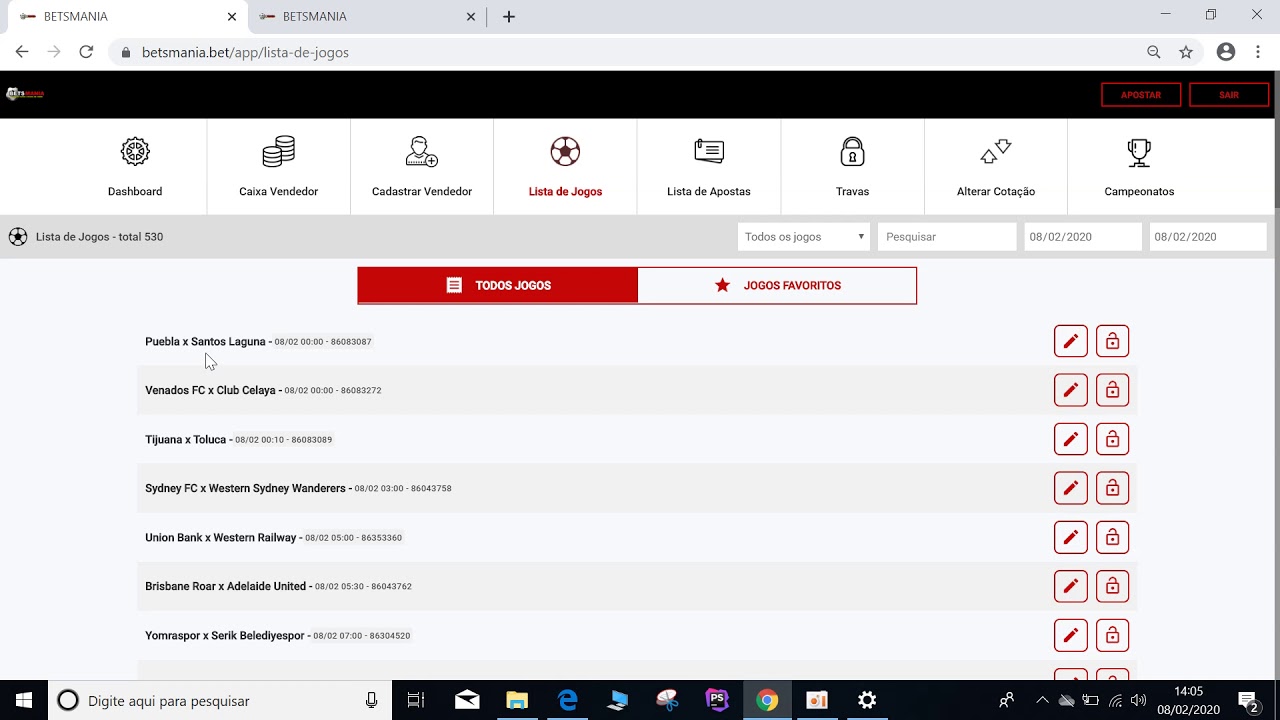The width and height of the screenshot is (1280, 720).
Task: Open the Dashboard menu icon
Action: 135,152
